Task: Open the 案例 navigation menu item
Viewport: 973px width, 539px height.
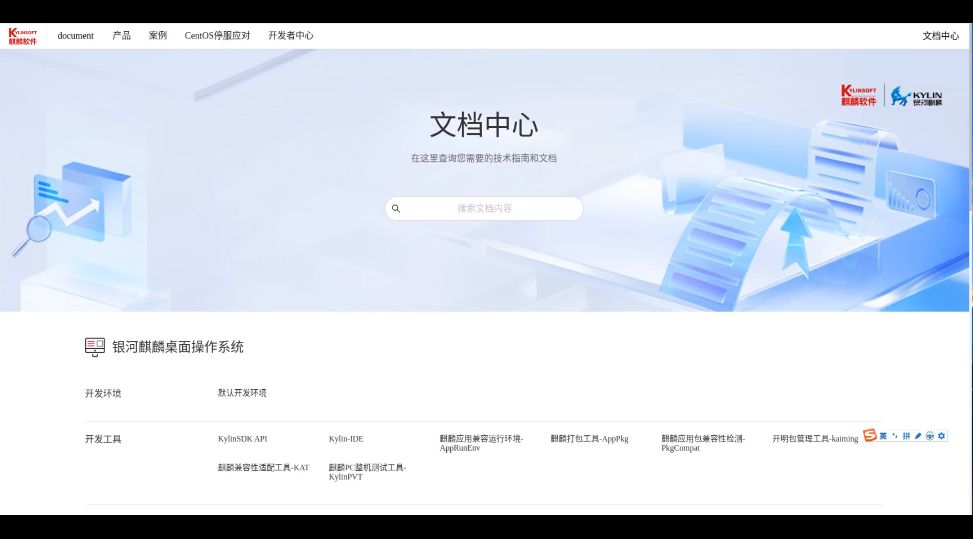Action: pos(158,36)
